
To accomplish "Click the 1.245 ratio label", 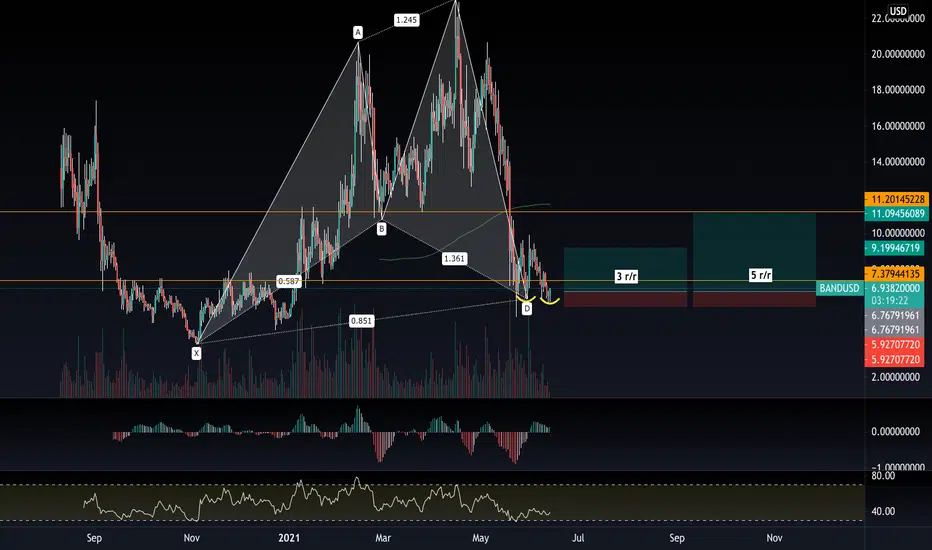I will pos(406,20).
